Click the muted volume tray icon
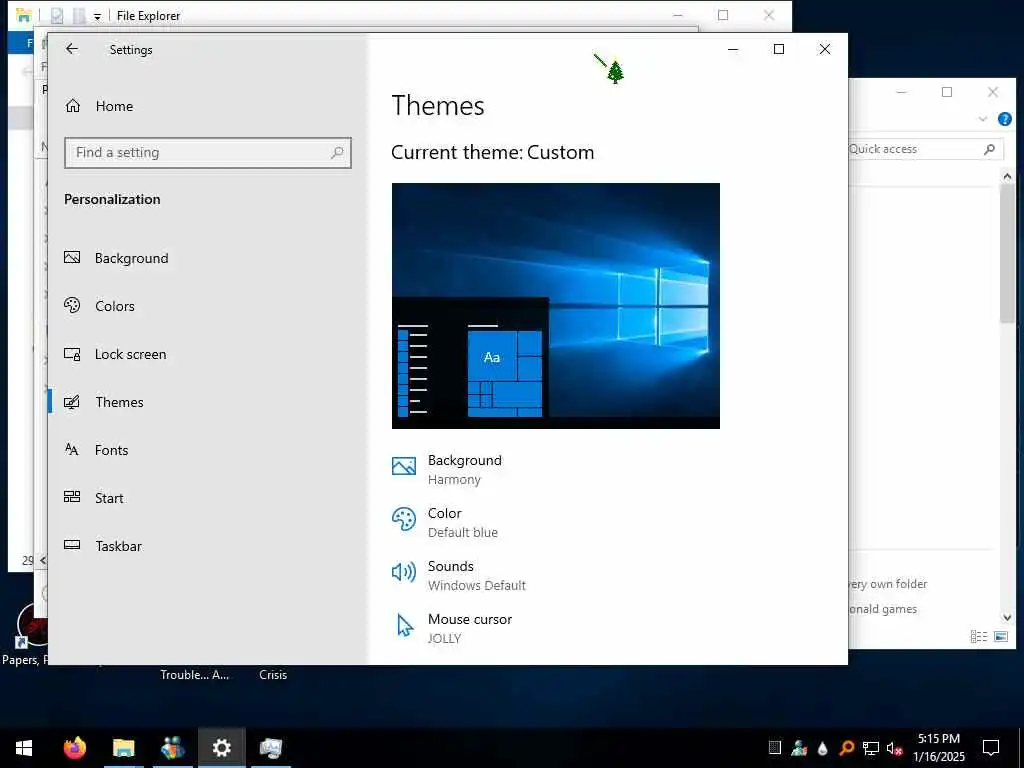Viewport: 1024px width, 768px height. 894,748
